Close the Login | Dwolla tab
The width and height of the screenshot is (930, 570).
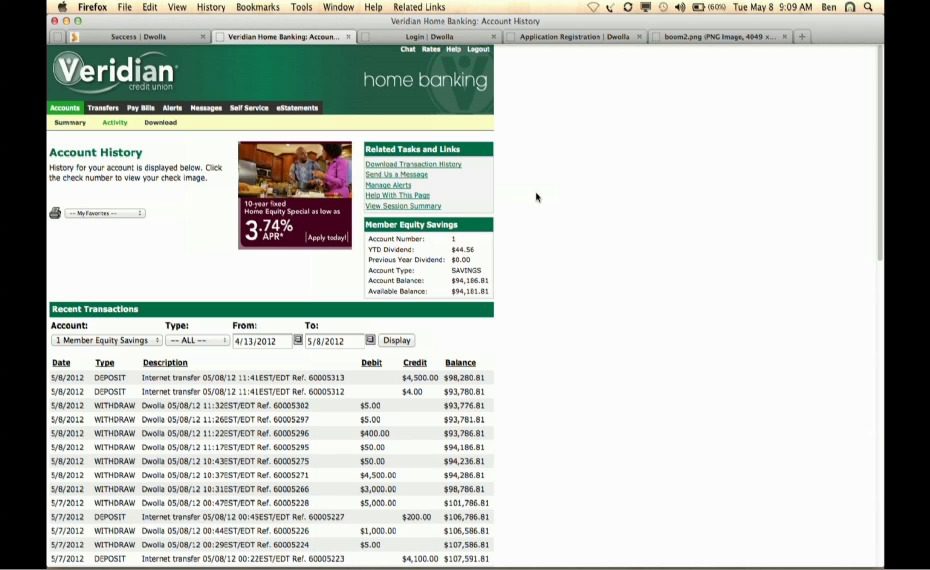coord(493,37)
